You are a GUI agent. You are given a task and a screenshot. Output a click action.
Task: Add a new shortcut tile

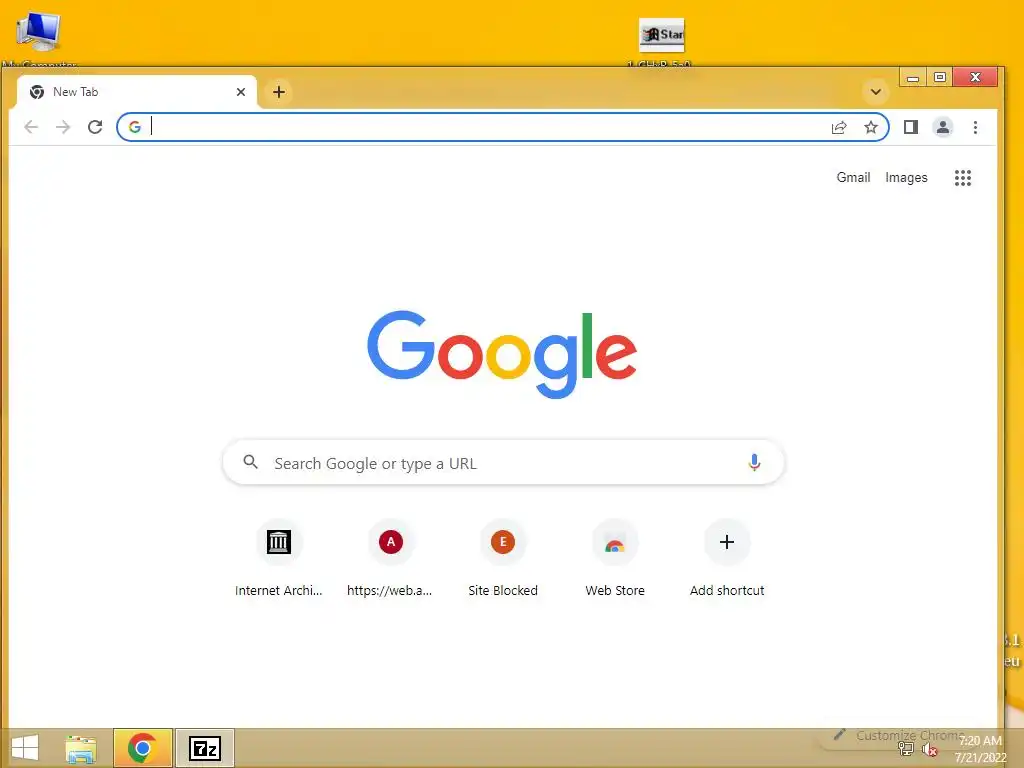[727, 558]
